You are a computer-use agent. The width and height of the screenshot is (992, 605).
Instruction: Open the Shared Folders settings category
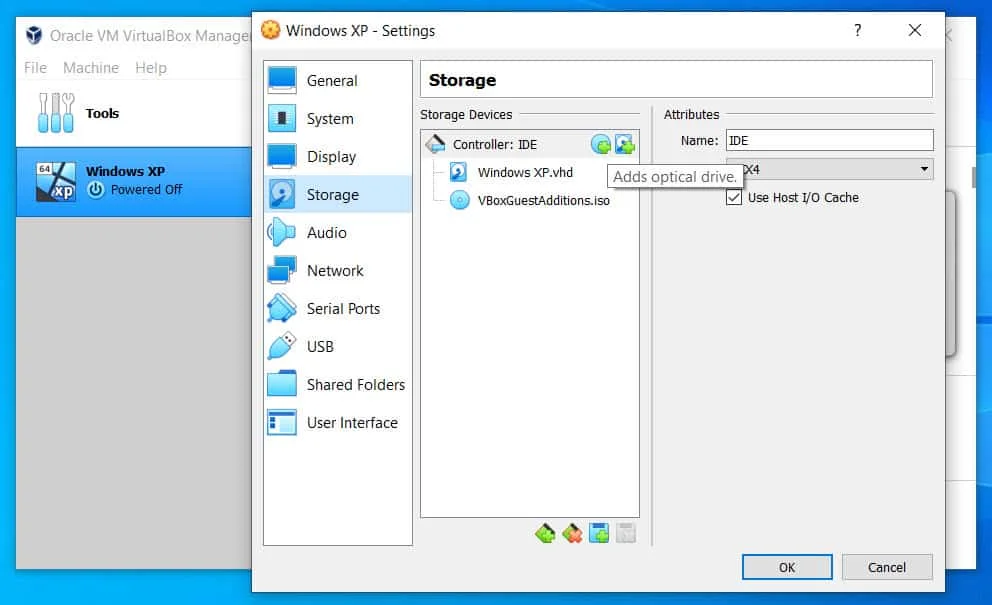pos(337,384)
